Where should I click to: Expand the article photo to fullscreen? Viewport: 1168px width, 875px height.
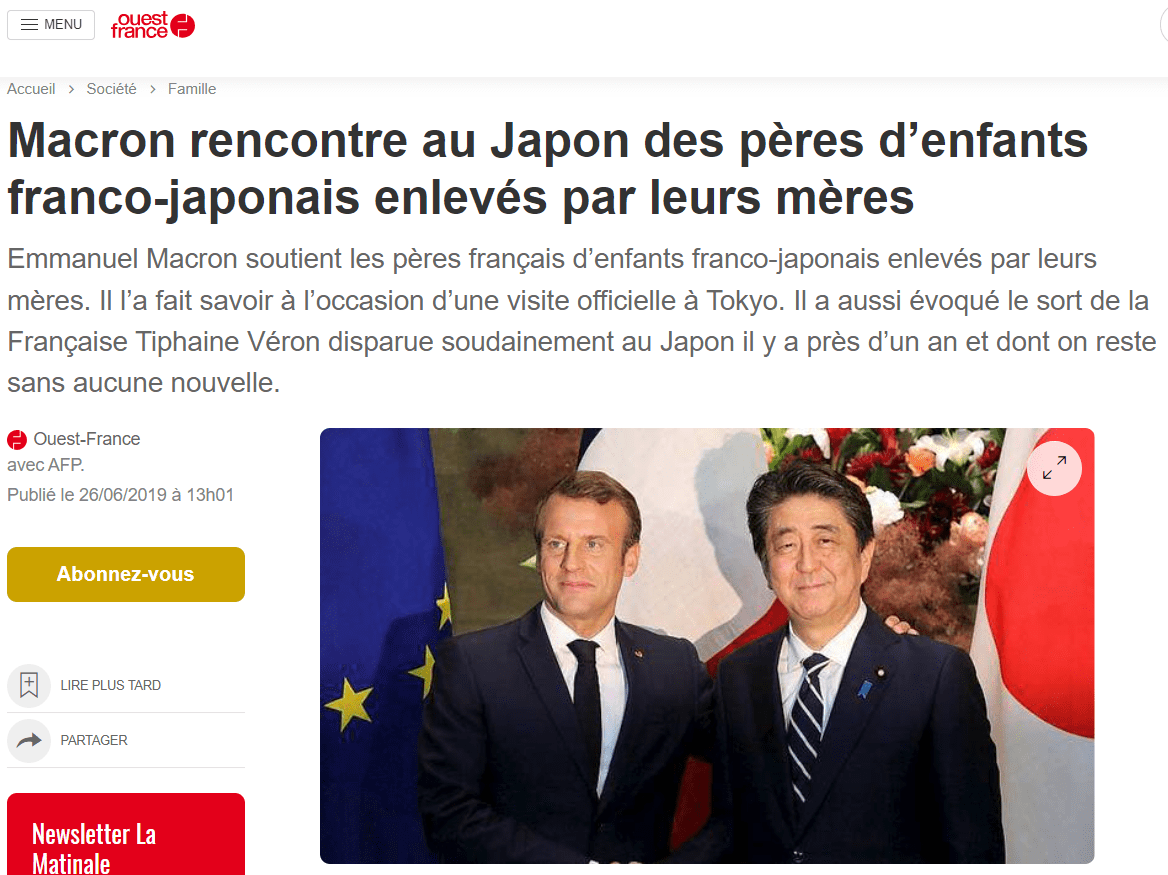click(1054, 468)
